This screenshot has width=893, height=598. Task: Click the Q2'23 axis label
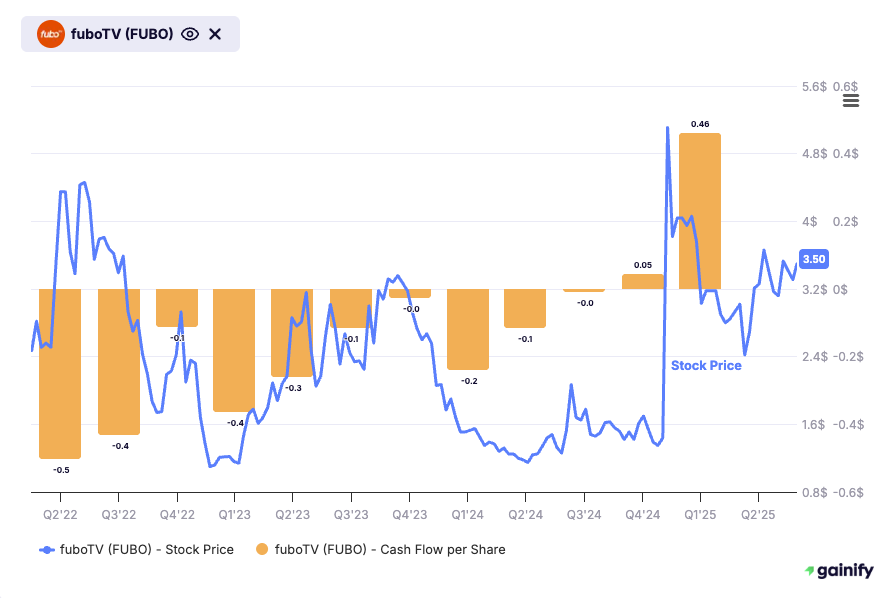[293, 515]
